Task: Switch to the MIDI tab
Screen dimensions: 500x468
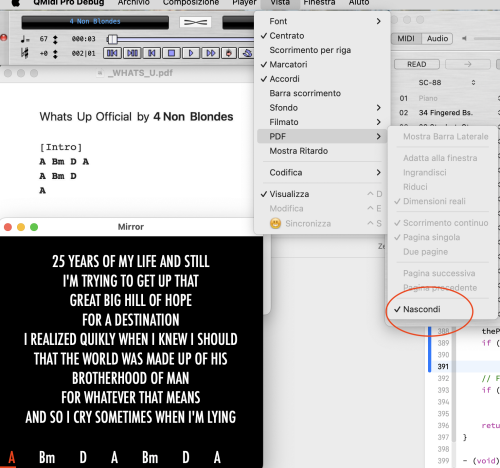Action: pyautogui.click(x=406, y=39)
